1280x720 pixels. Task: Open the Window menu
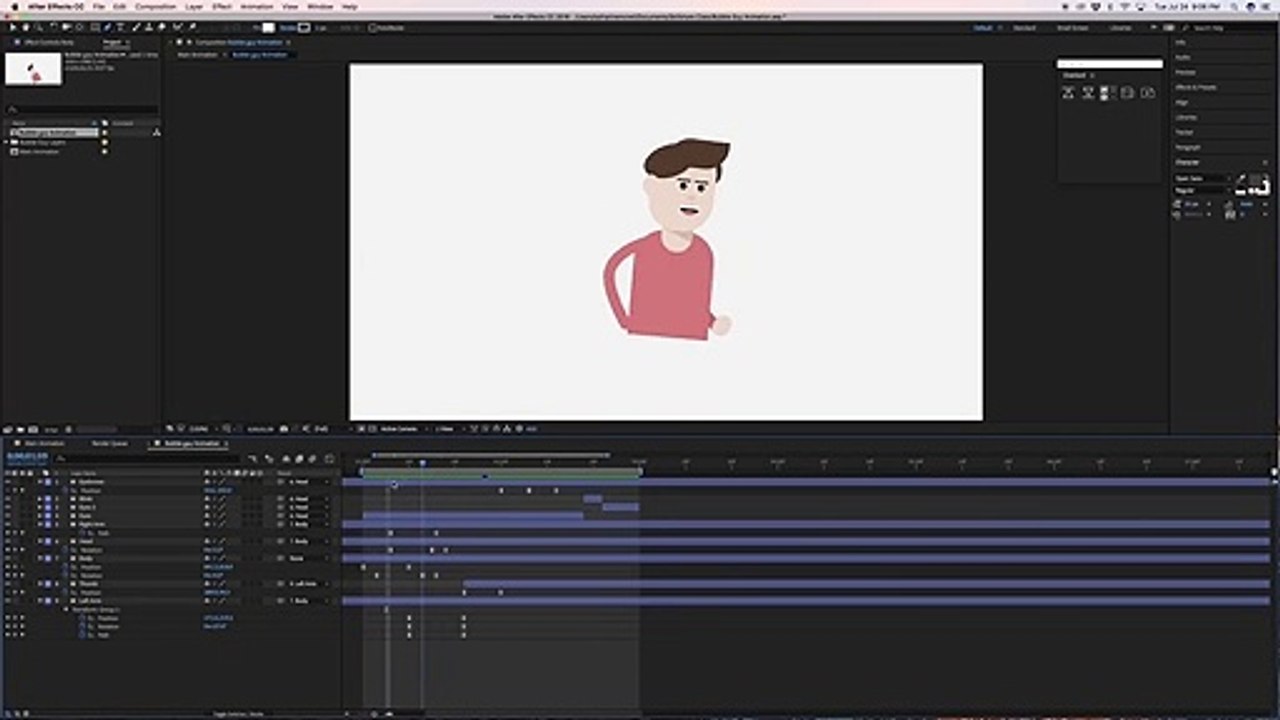[x=320, y=6]
